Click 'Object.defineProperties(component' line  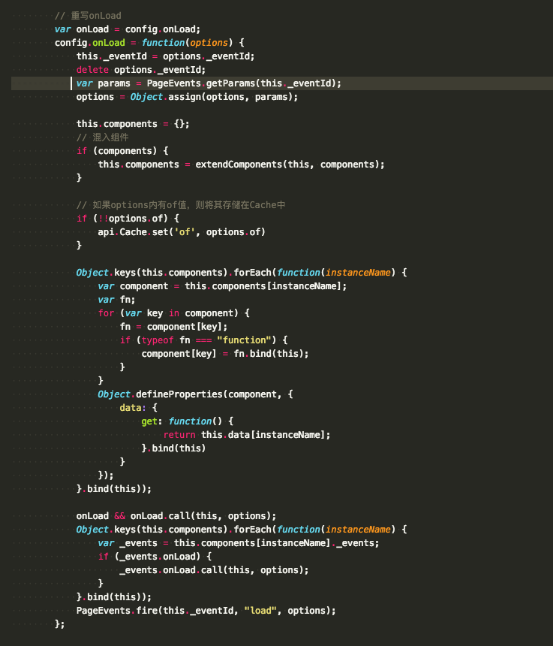click(x=195, y=394)
